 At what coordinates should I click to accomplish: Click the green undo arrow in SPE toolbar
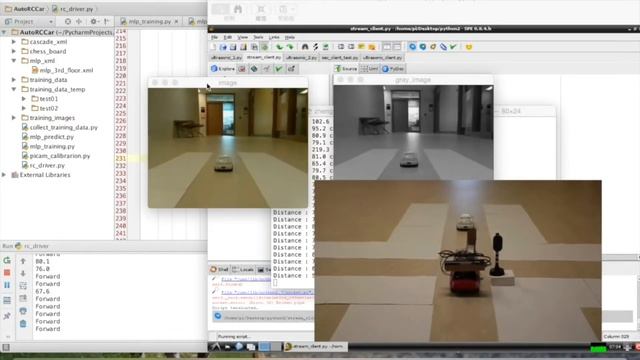pyautogui.click(x=279, y=47)
